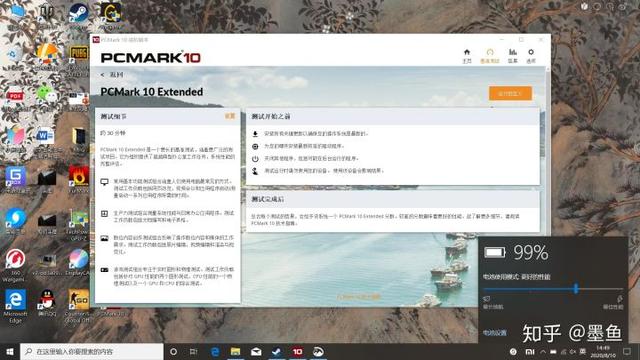Image resolution: width=640 pixels, height=360 pixels.
Task: Adjust the battery power mode slider
Action: pyautogui.click(x=576, y=289)
